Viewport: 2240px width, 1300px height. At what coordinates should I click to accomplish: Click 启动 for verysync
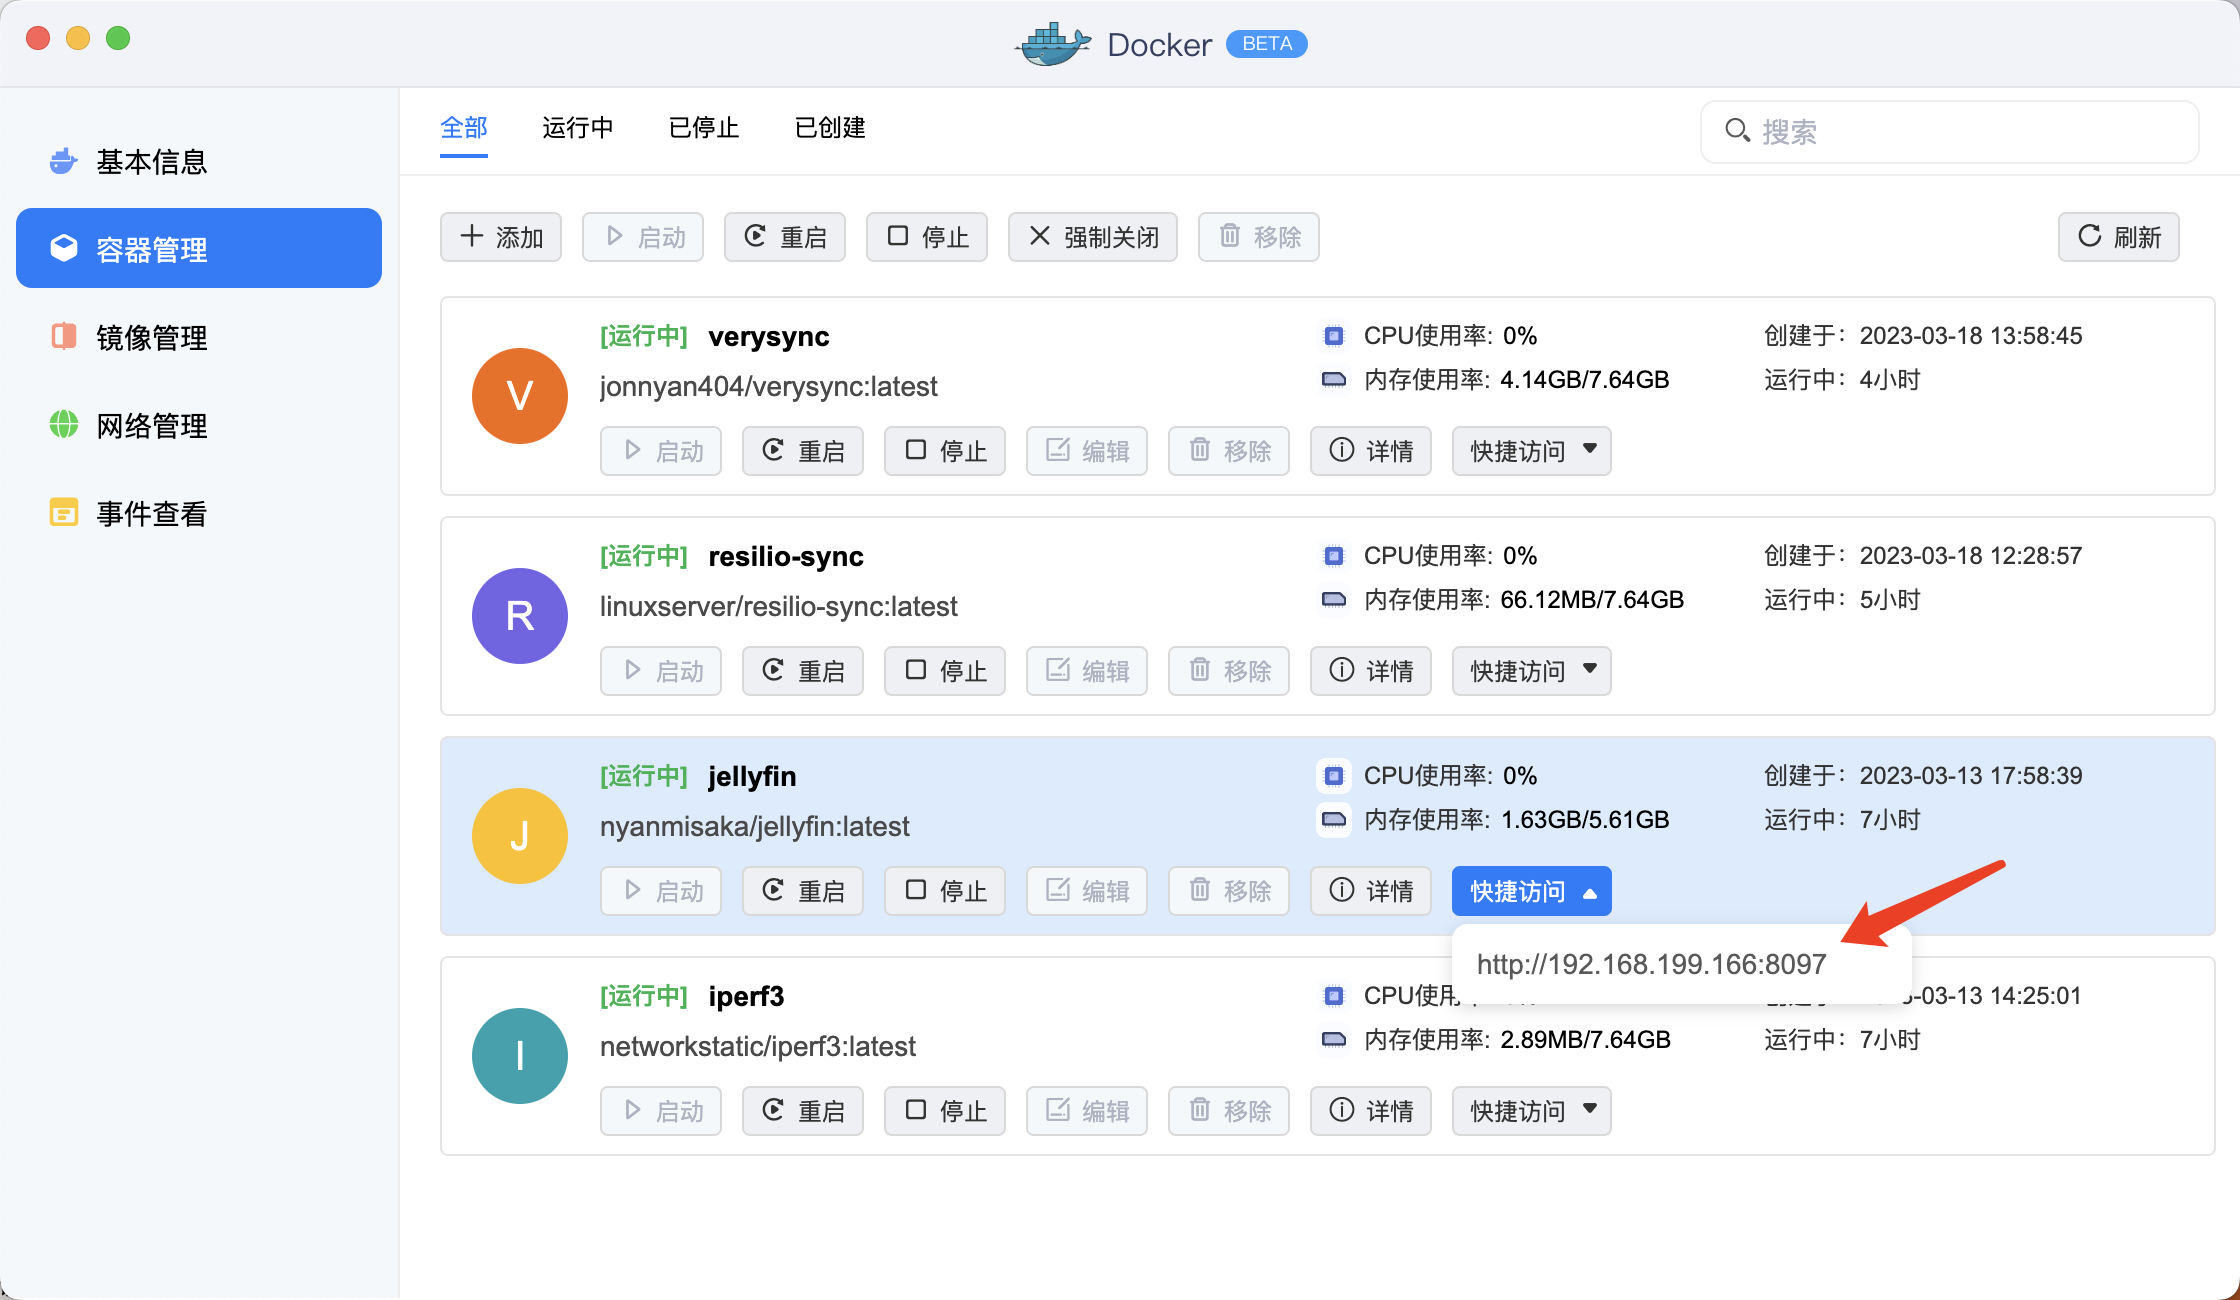661,451
